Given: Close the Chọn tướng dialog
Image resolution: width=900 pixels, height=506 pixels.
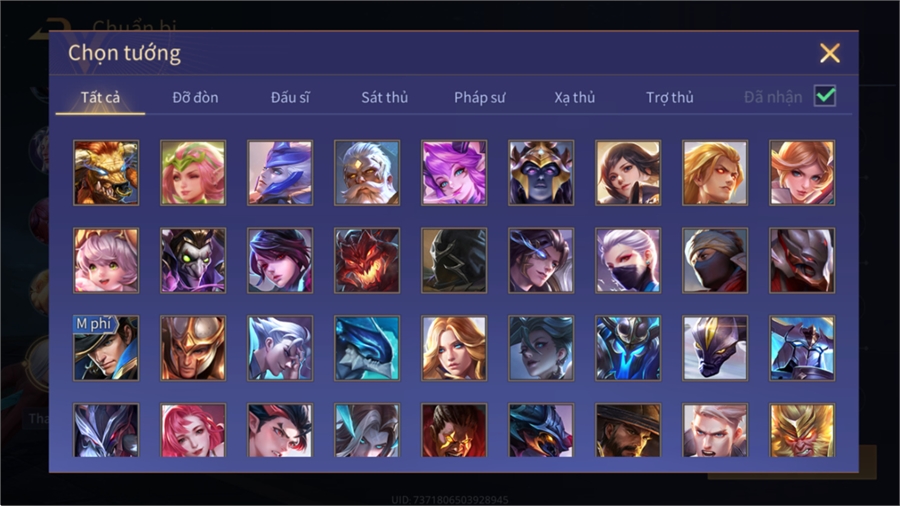Looking at the screenshot, I should pyautogui.click(x=829, y=53).
